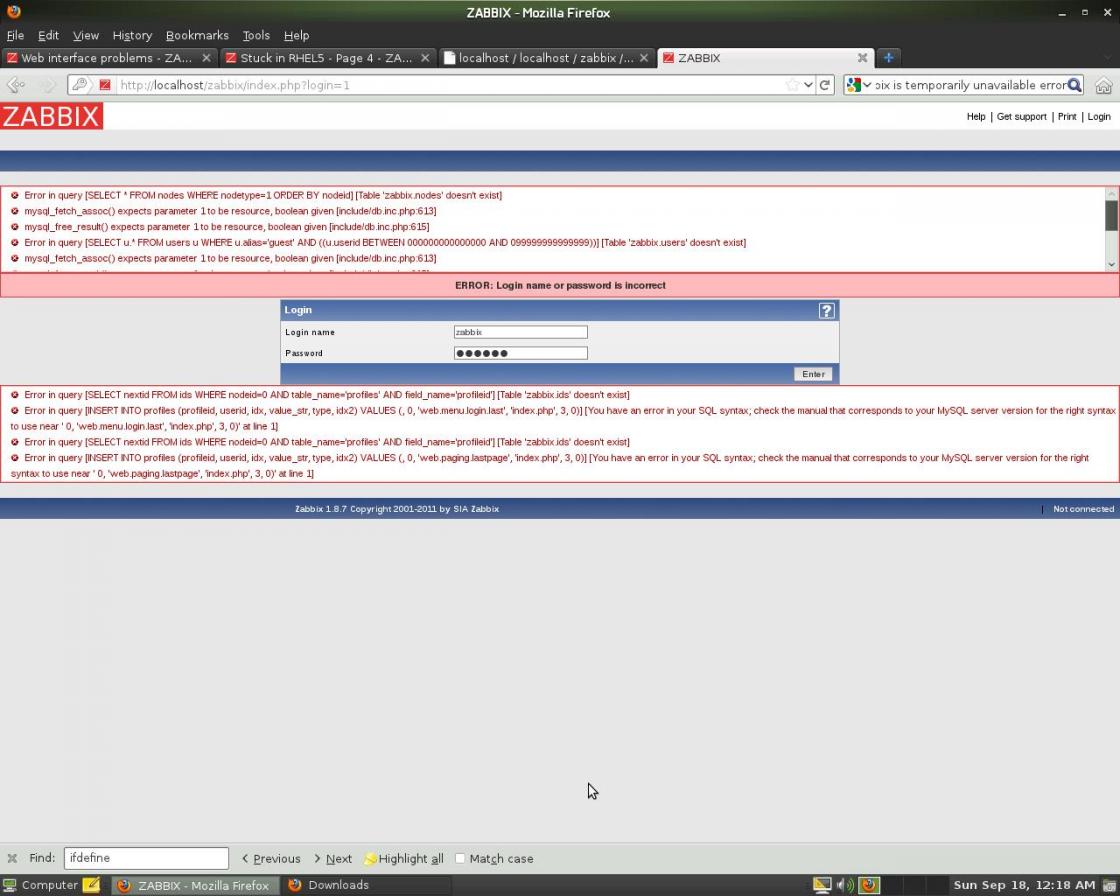Click the browser back arrow button
Viewport: 1120px width, 896px height.
(16, 85)
